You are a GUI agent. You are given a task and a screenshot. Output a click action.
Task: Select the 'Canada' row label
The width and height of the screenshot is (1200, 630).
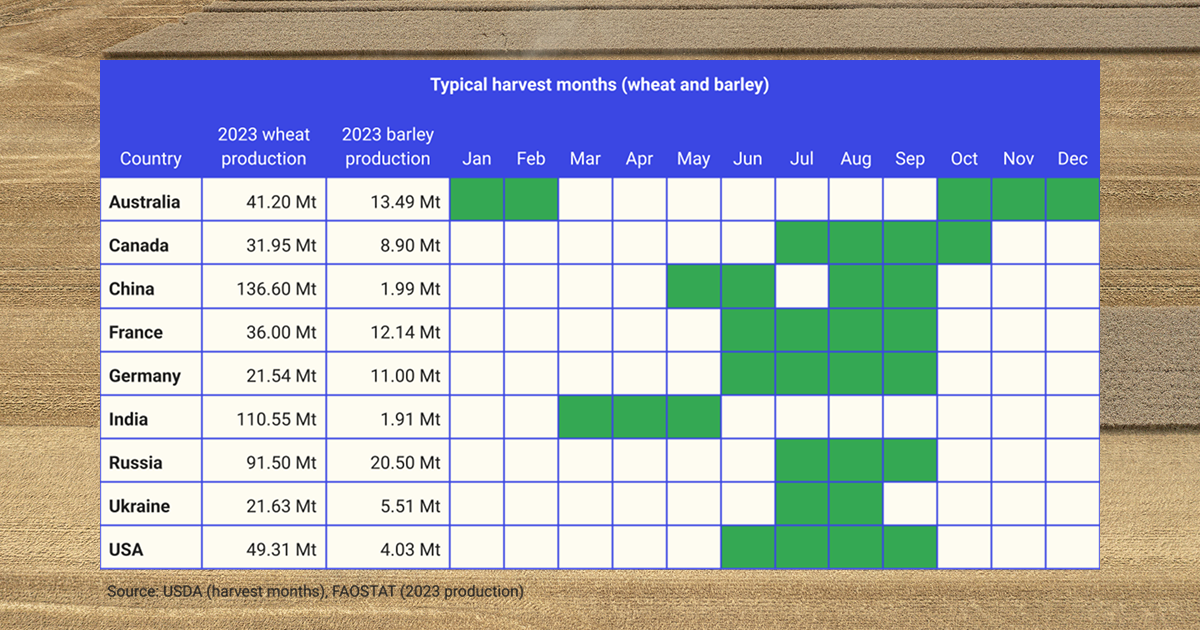pos(139,245)
